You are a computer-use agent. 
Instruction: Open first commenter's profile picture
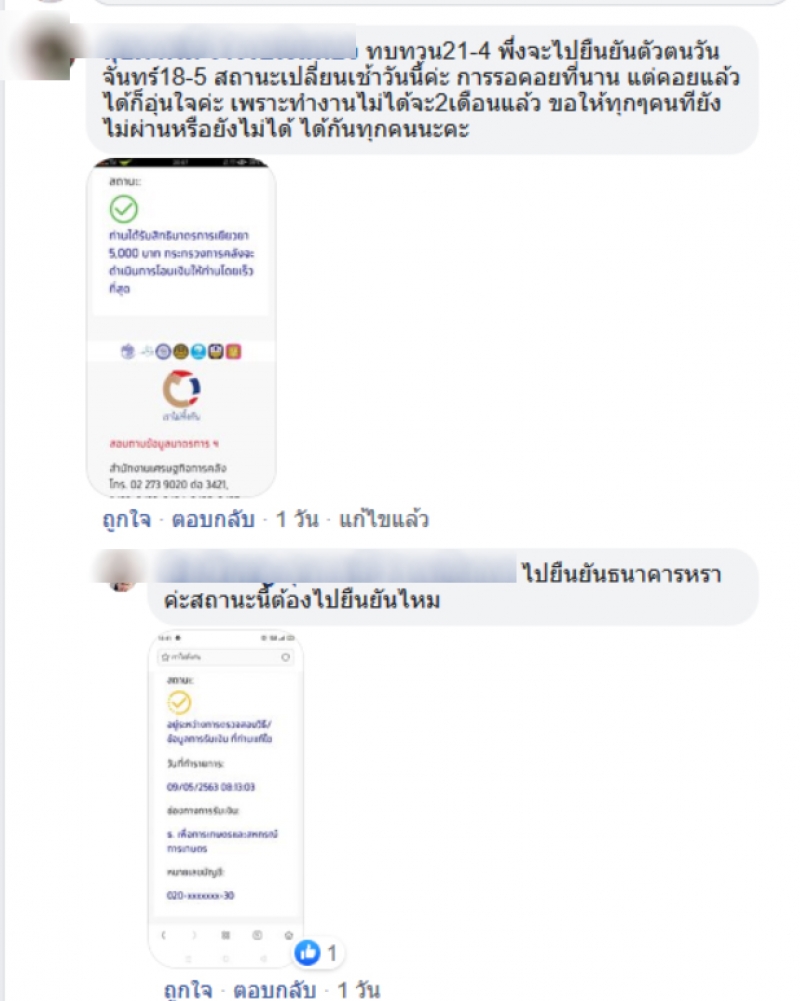(x=45, y=50)
